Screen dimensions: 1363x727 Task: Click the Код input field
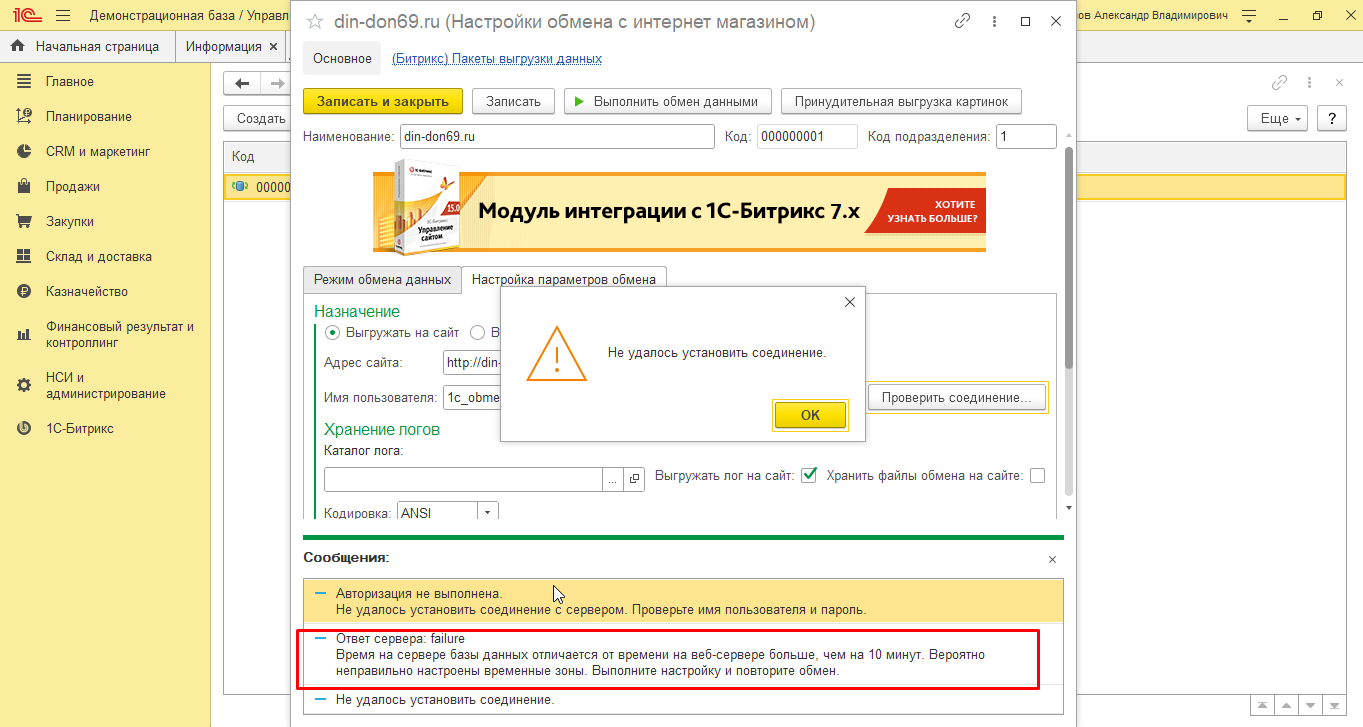(807, 137)
